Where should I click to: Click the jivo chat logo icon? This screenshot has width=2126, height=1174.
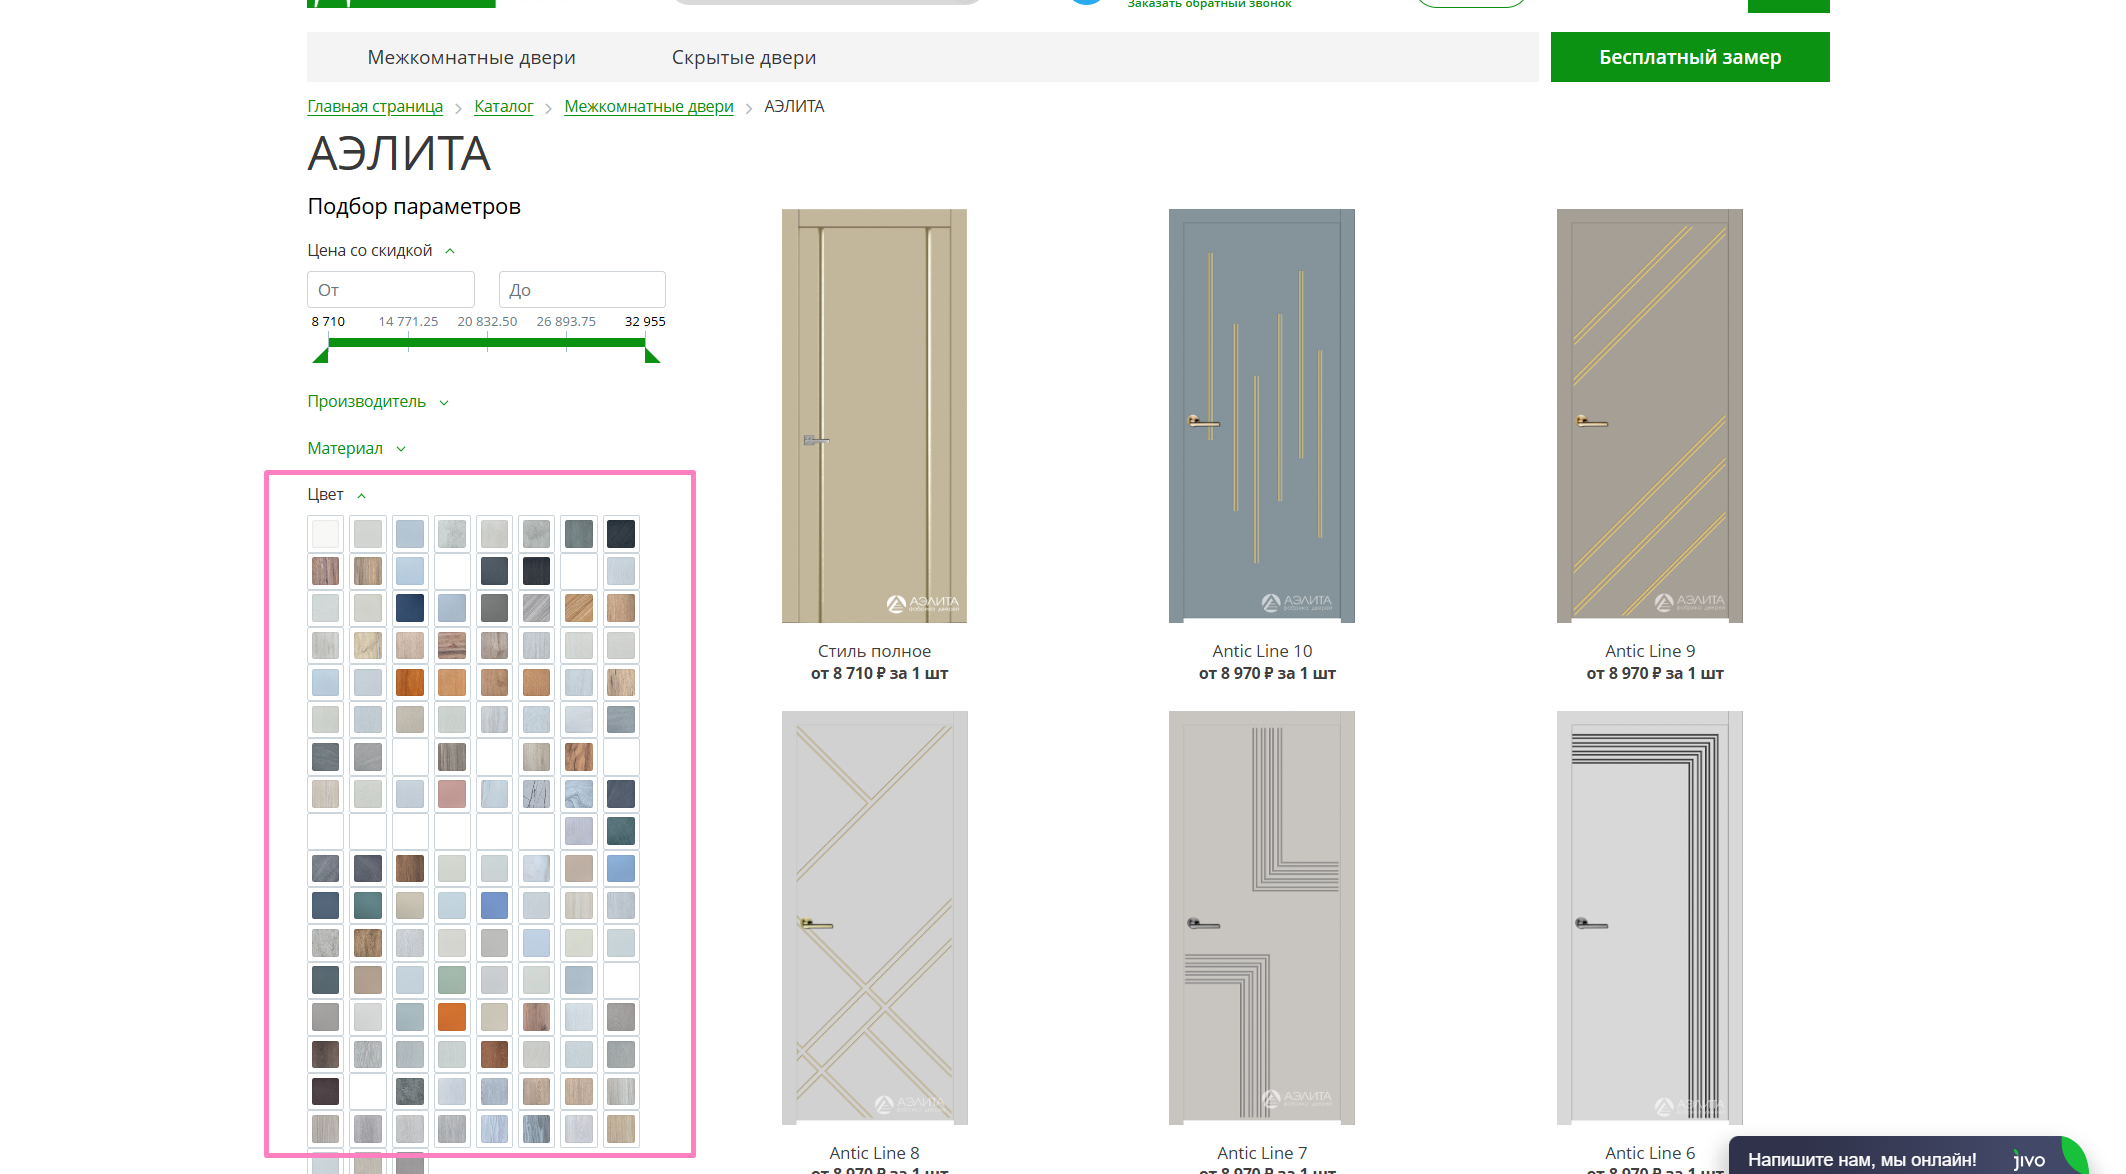point(2029,1160)
